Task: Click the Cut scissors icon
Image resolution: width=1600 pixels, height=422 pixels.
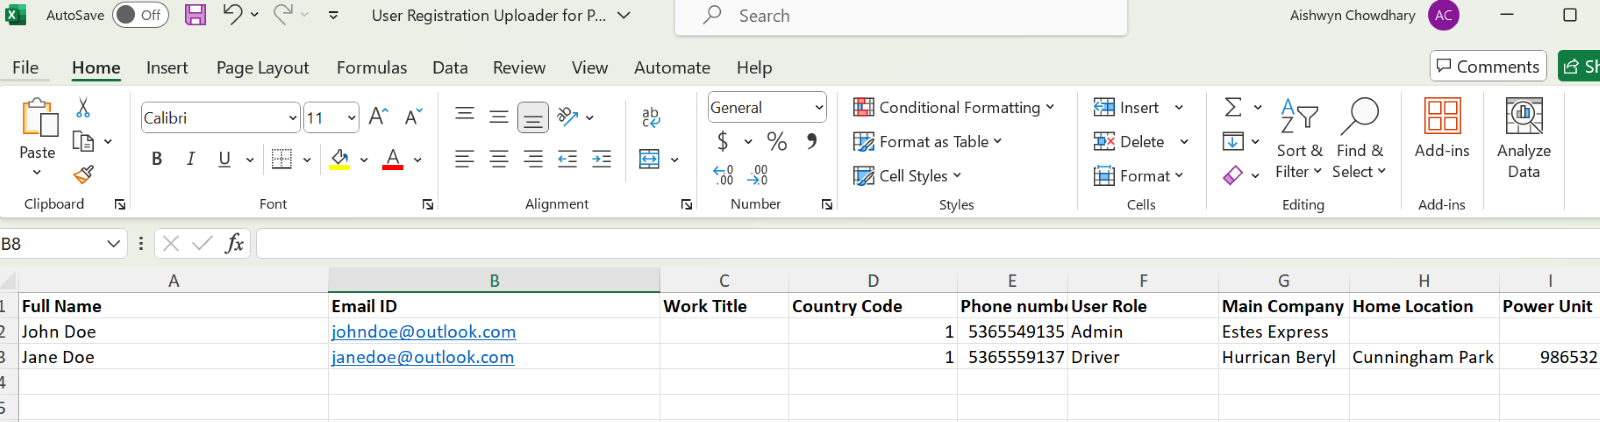Action: click(x=83, y=107)
